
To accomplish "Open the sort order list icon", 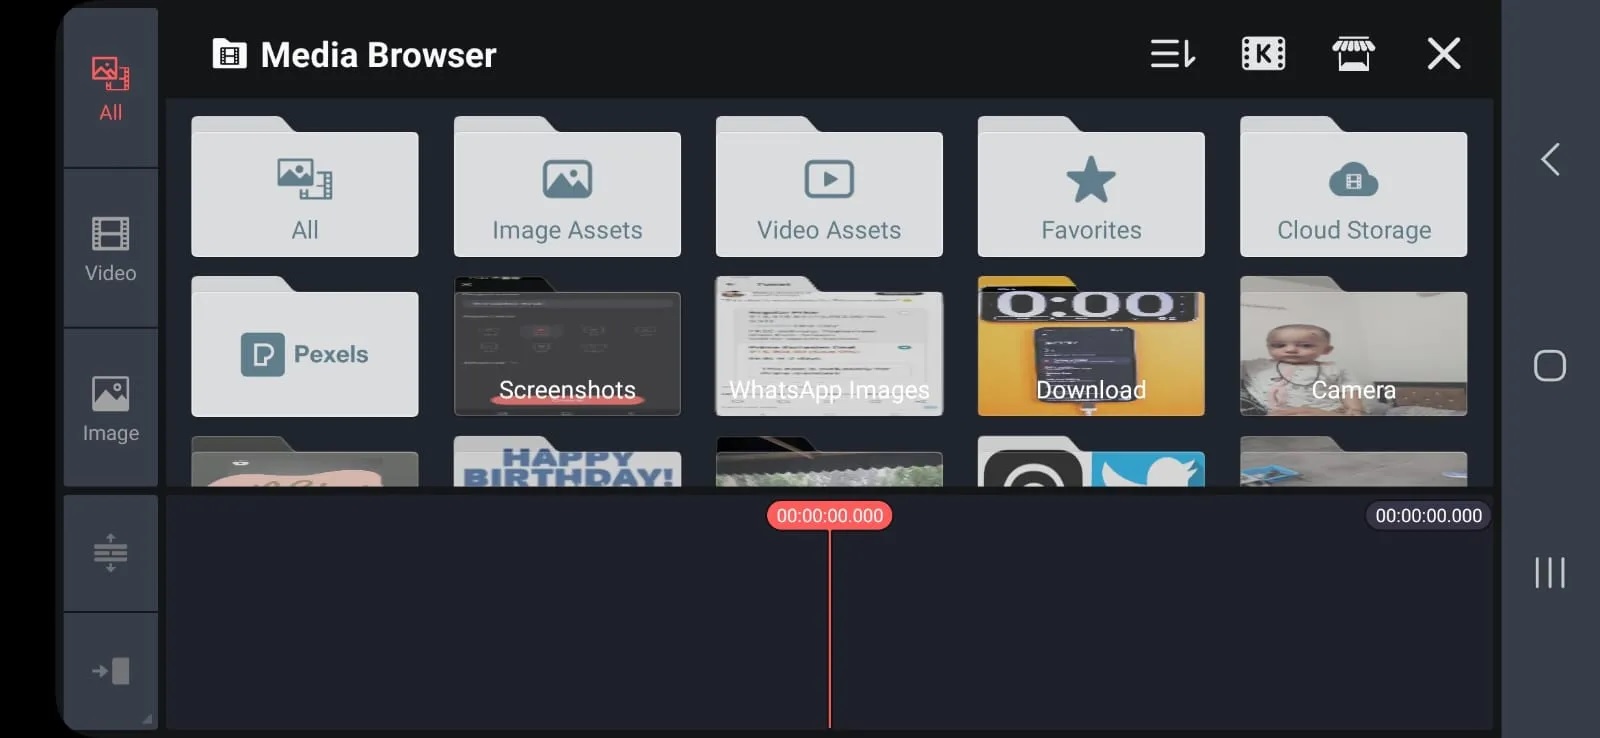I will pyautogui.click(x=1172, y=54).
